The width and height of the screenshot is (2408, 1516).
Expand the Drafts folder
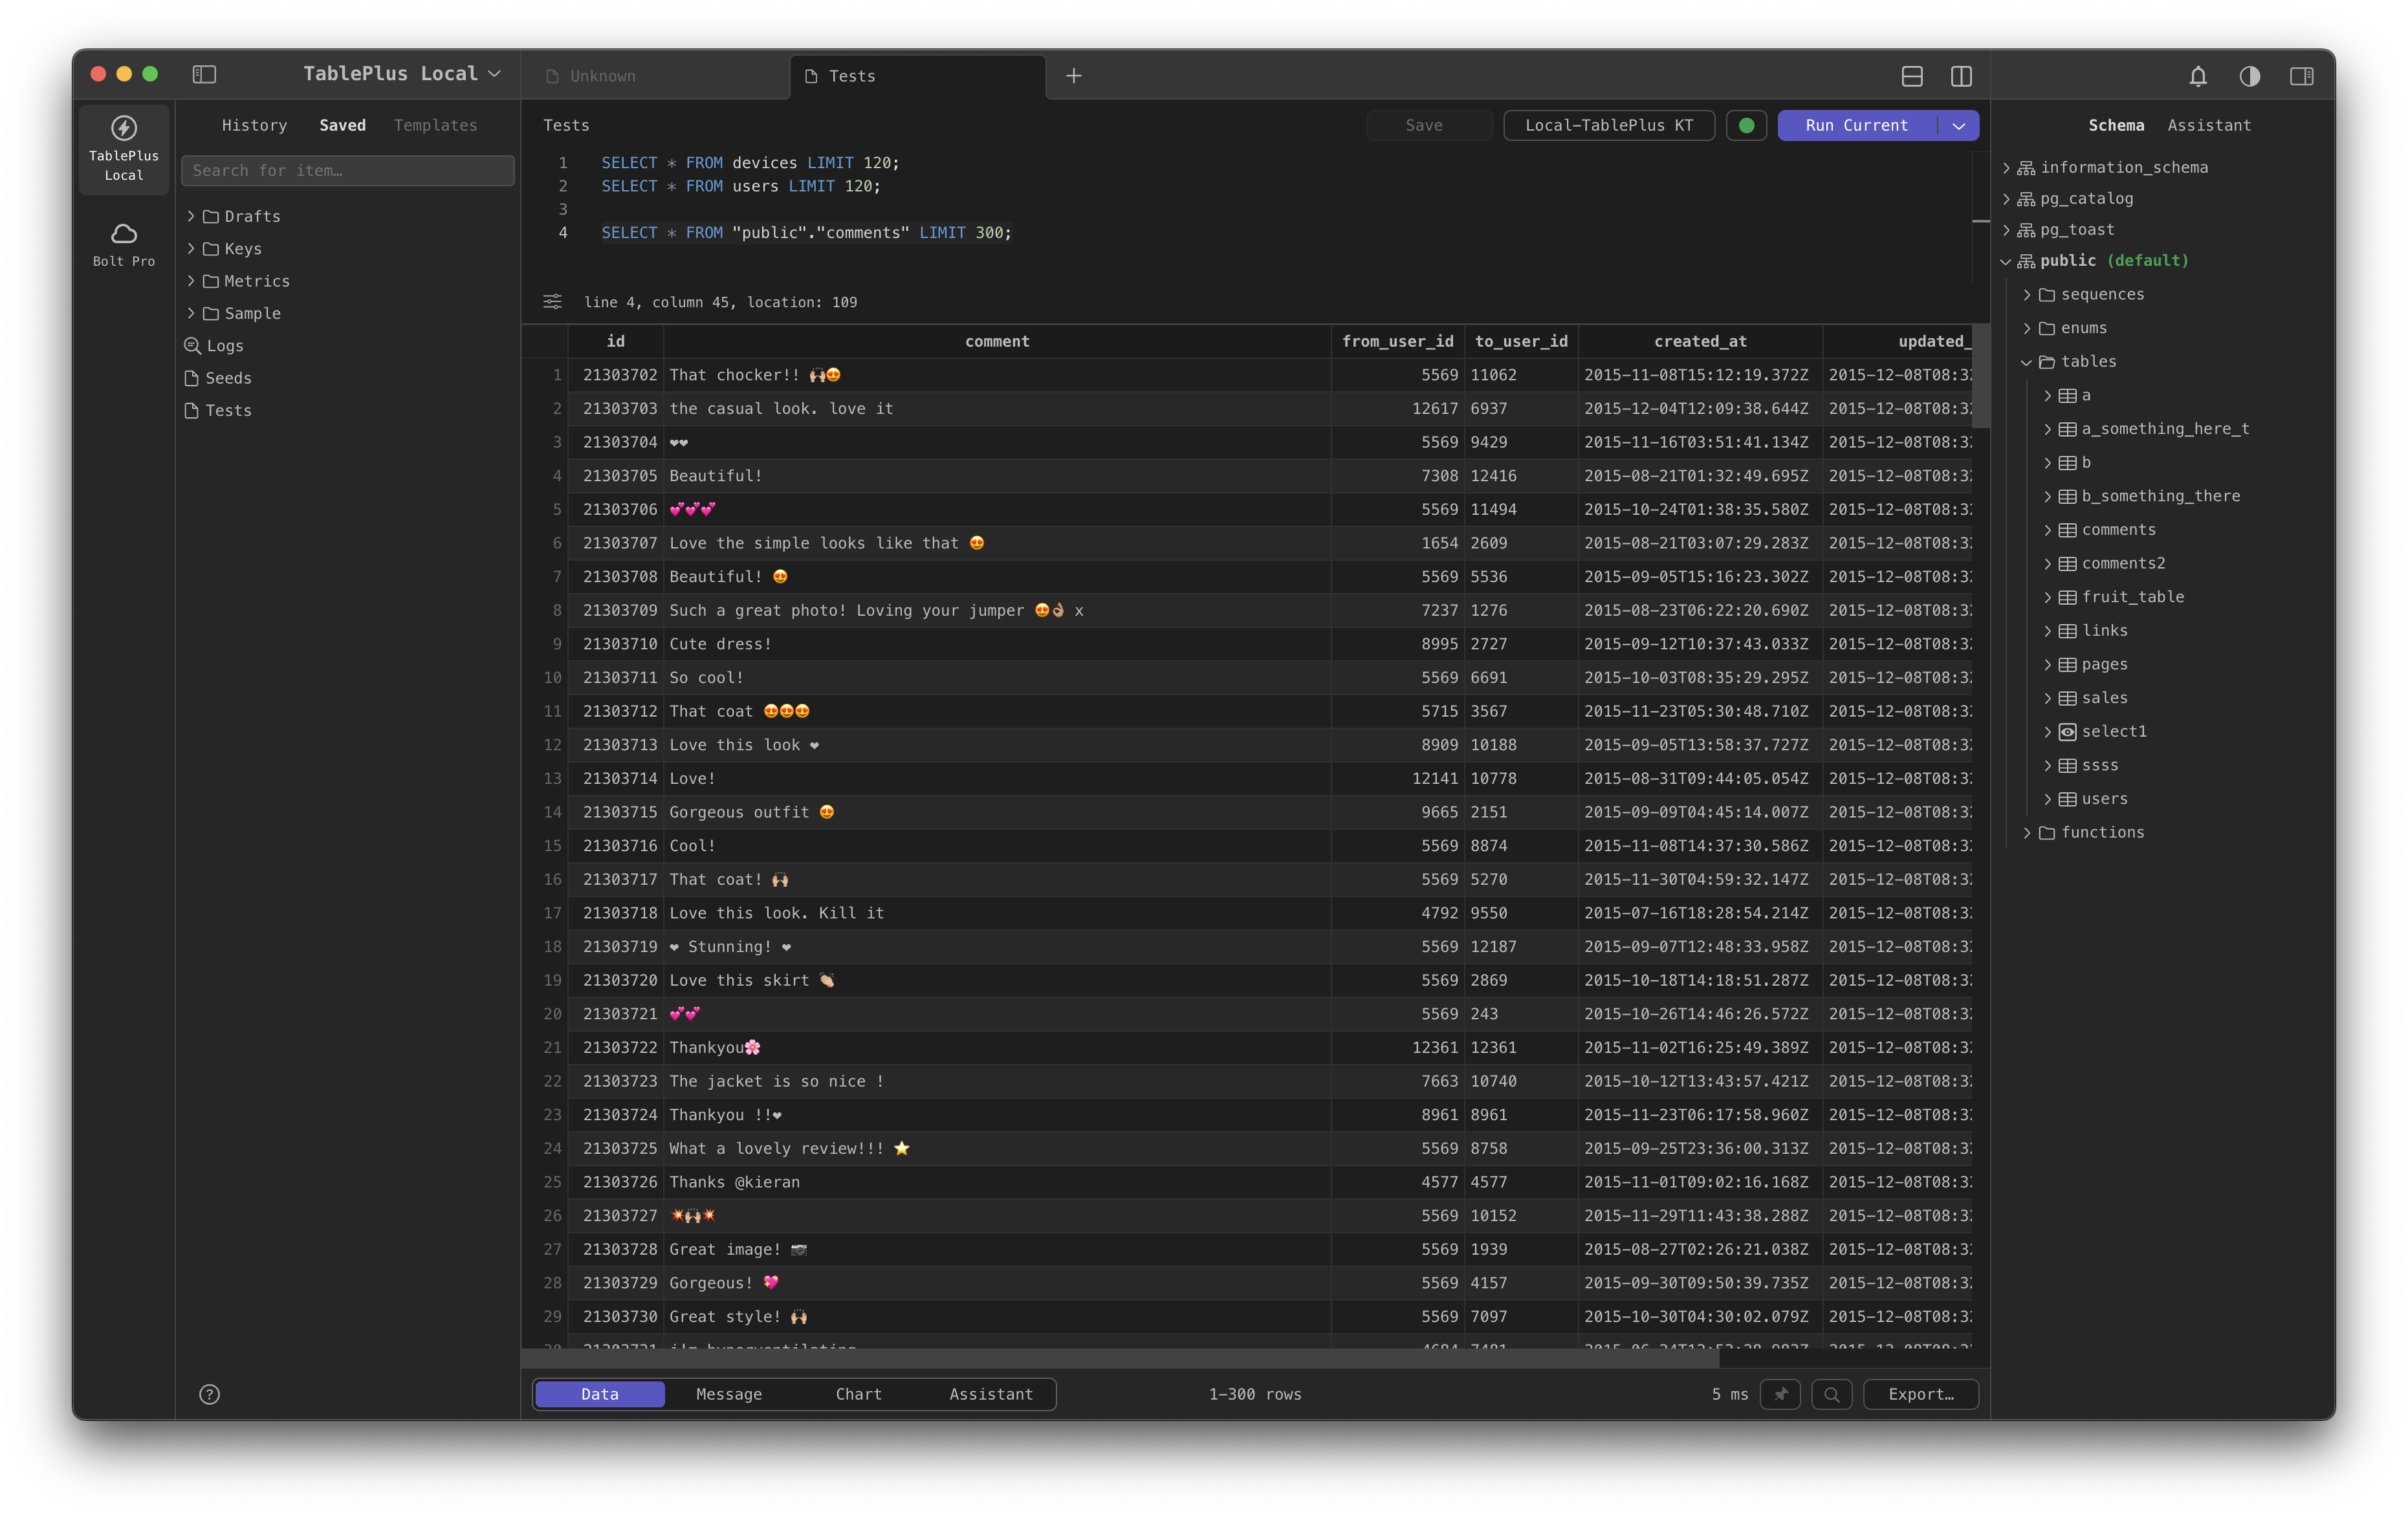click(x=191, y=216)
